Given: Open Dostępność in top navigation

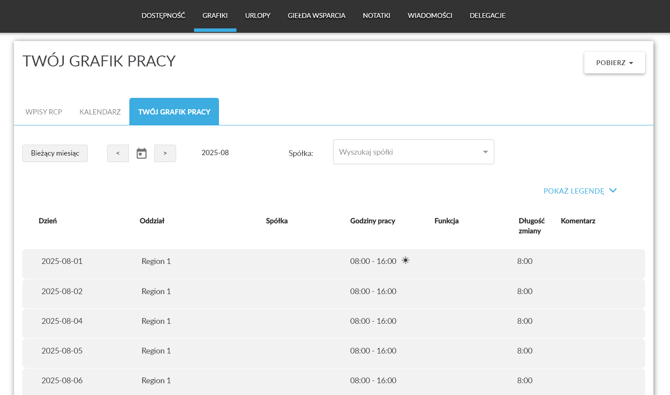Looking at the screenshot, I should (163, 16).
